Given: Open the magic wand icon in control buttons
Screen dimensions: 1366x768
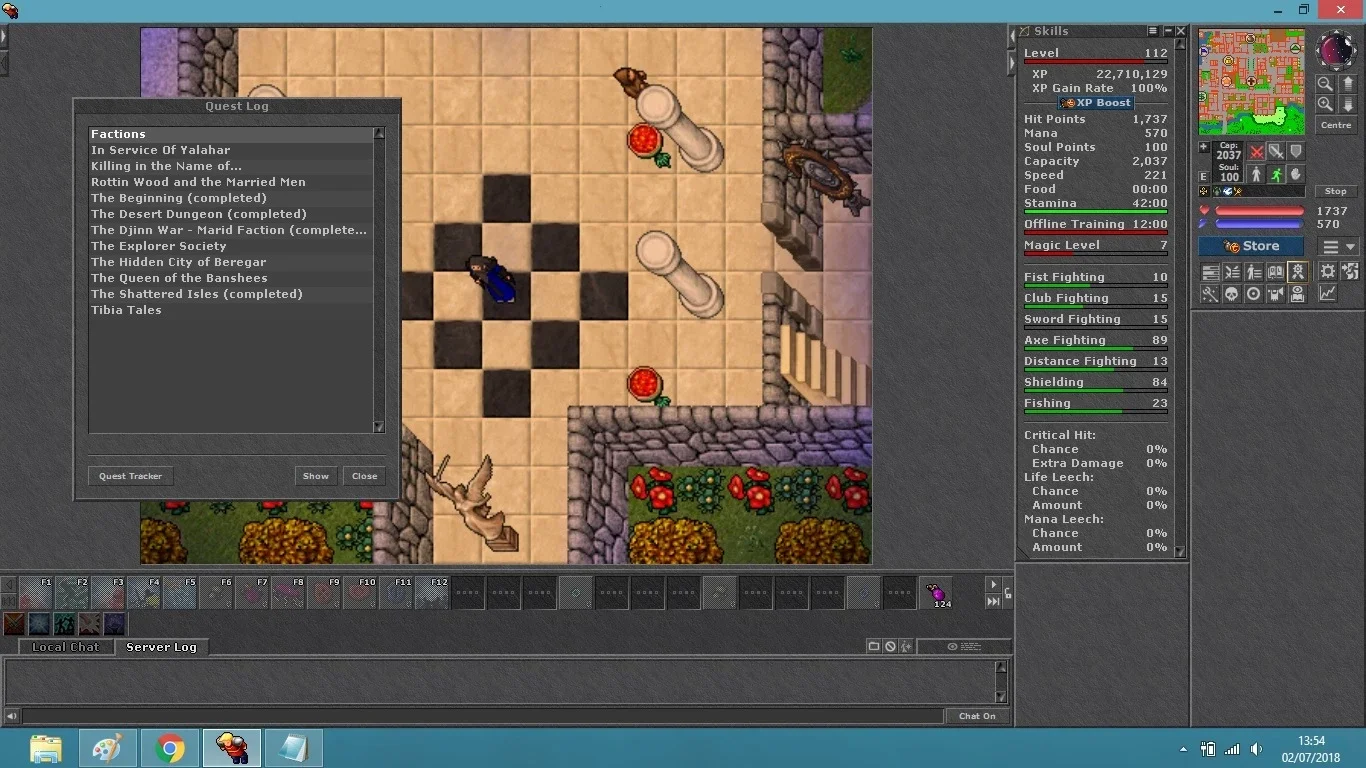Looking at the screenshot, I should (1211, 293).
